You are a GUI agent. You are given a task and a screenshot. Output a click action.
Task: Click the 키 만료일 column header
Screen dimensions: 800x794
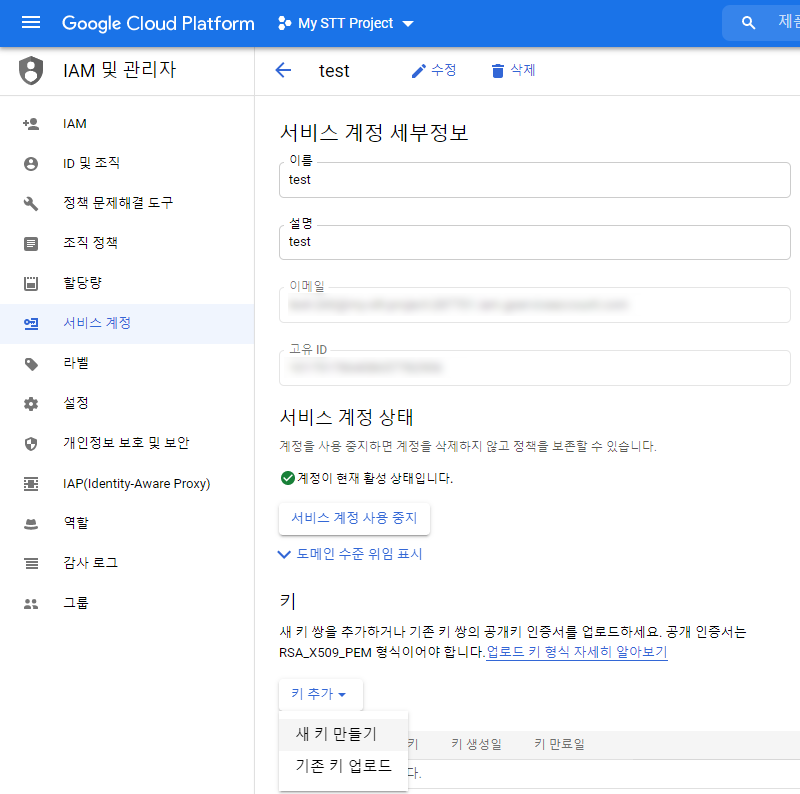[559, 745]
